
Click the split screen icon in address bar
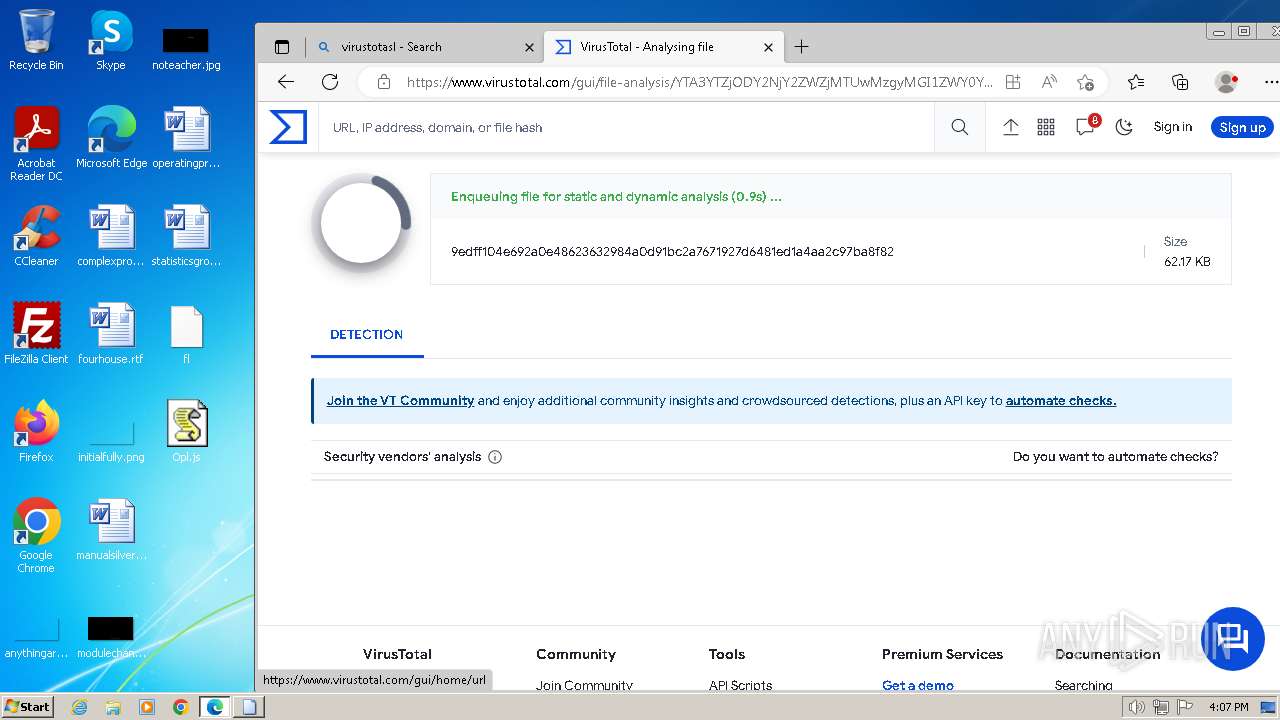(1013, 82)
